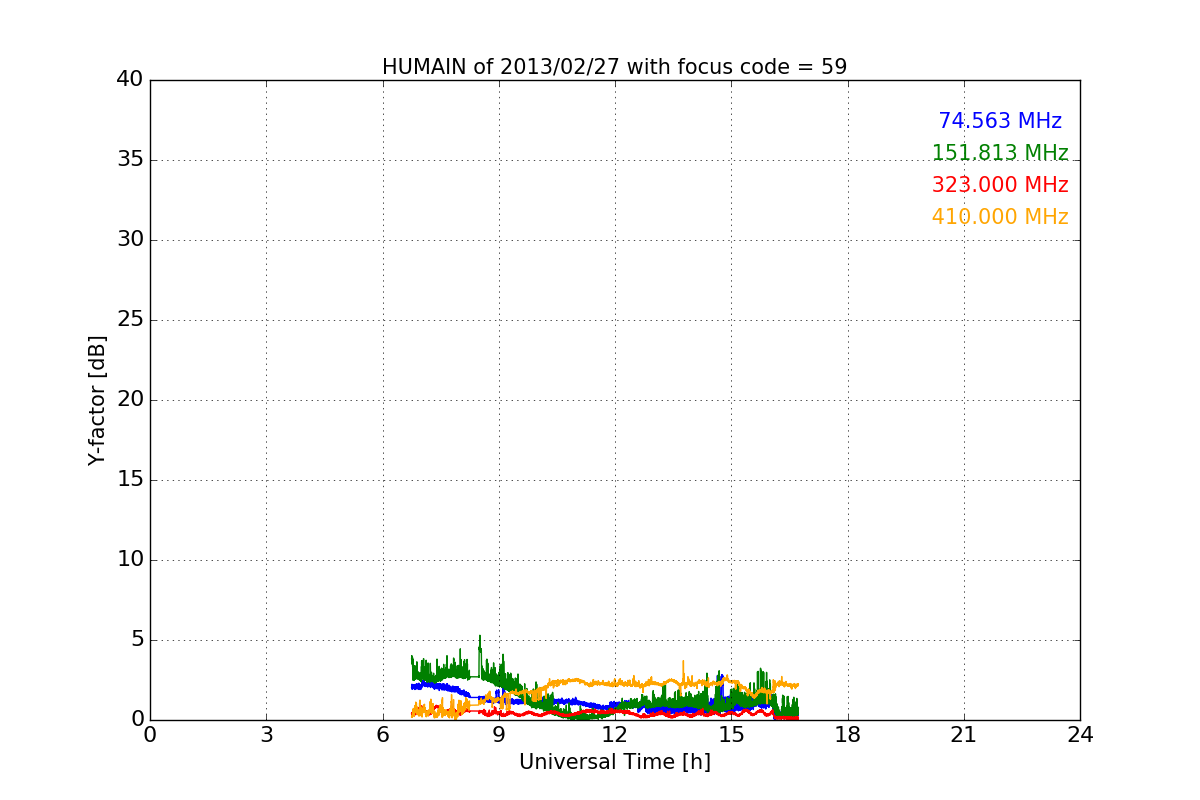The height and width of the screenshot is (800, 1200).
Task: Click the x-axis tick label '12'
Action: pyautogui.click(x=615, y=735)
